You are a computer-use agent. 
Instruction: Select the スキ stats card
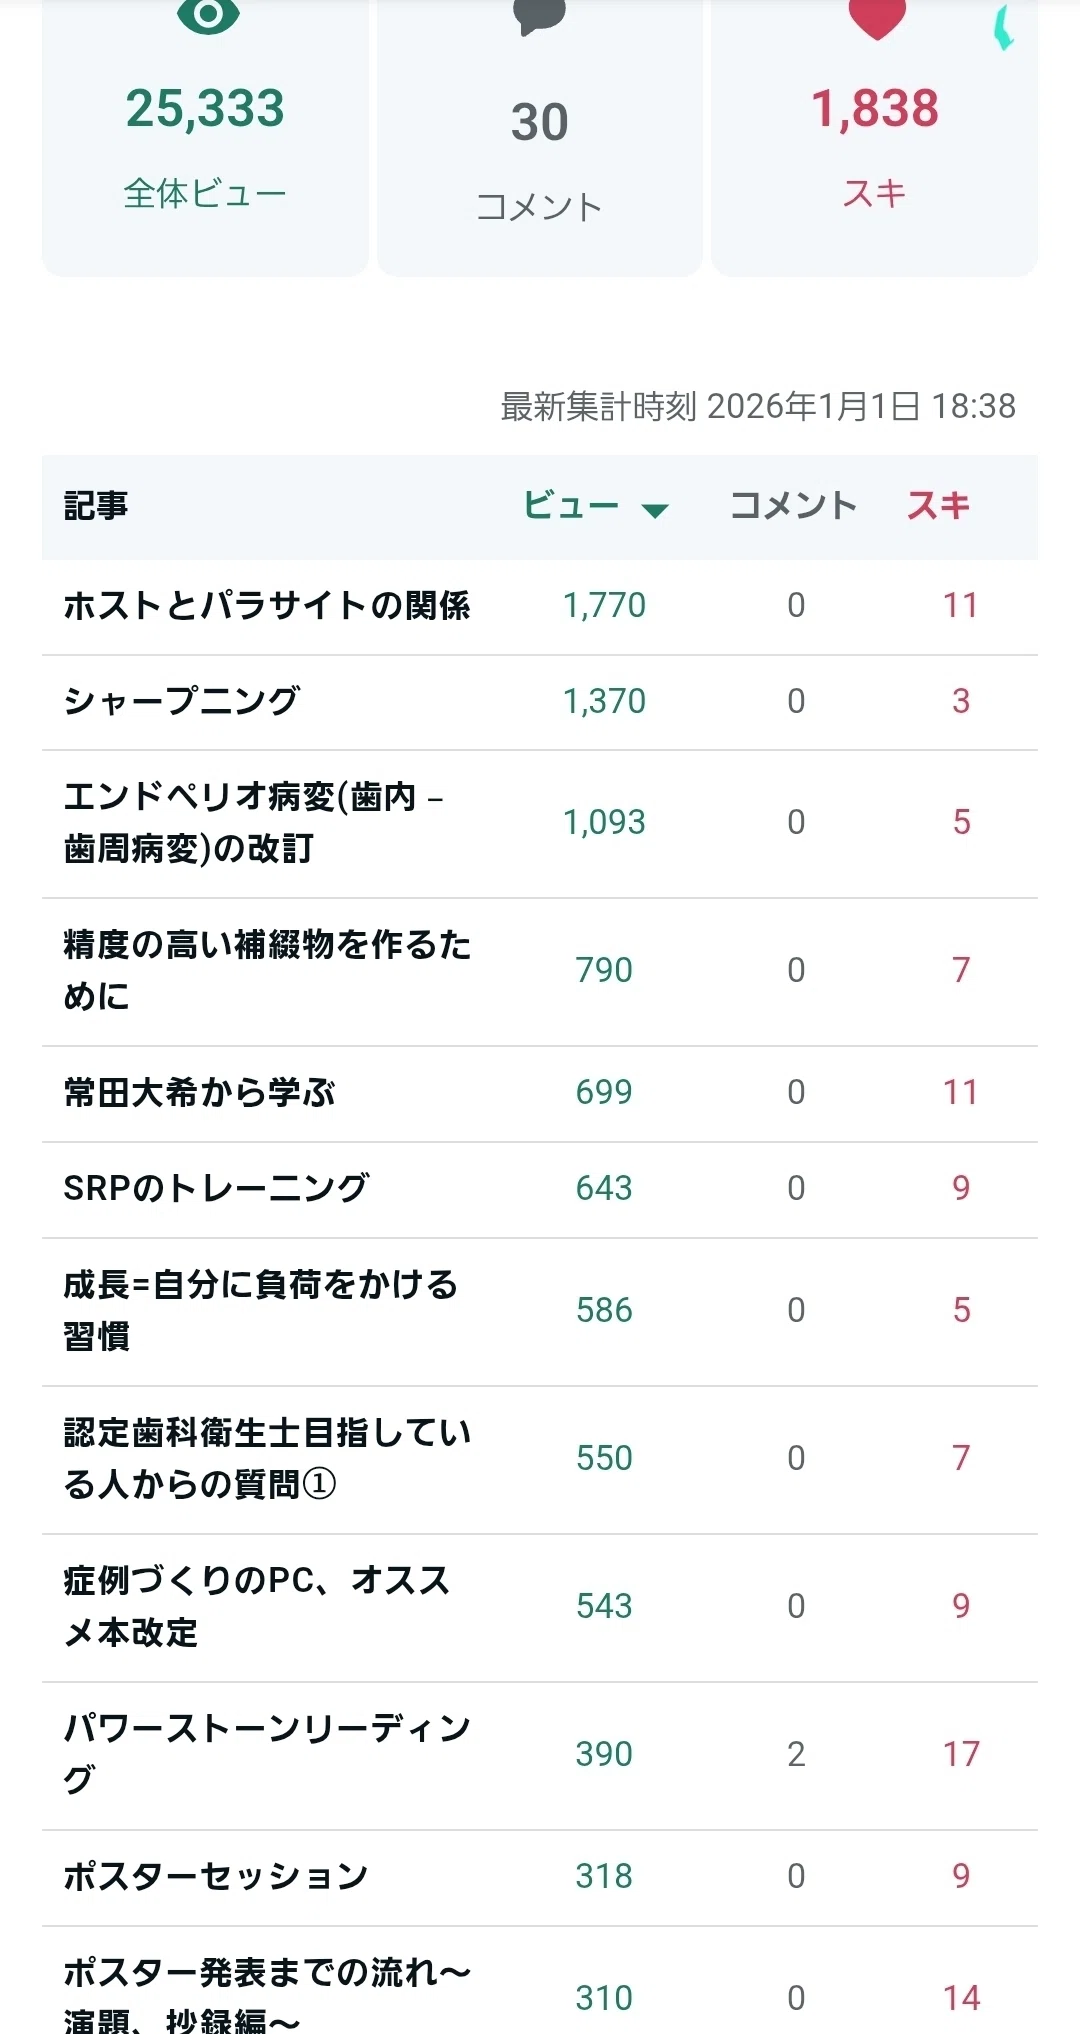(x=875, y=137)
